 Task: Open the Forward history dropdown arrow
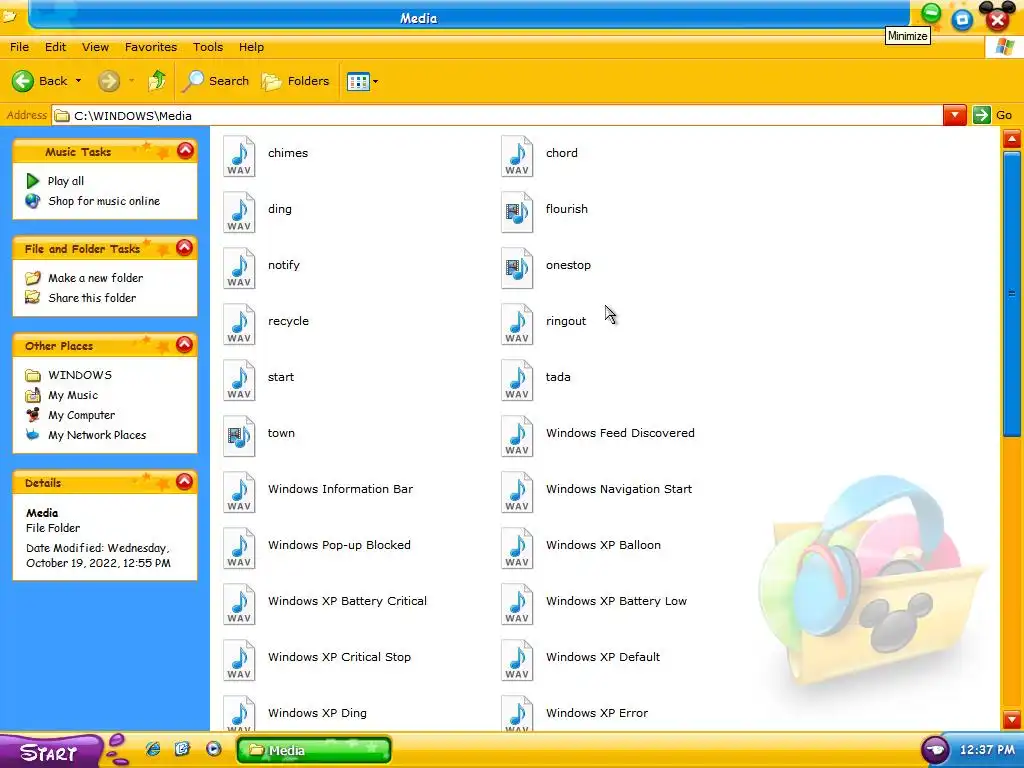point(131,81)
